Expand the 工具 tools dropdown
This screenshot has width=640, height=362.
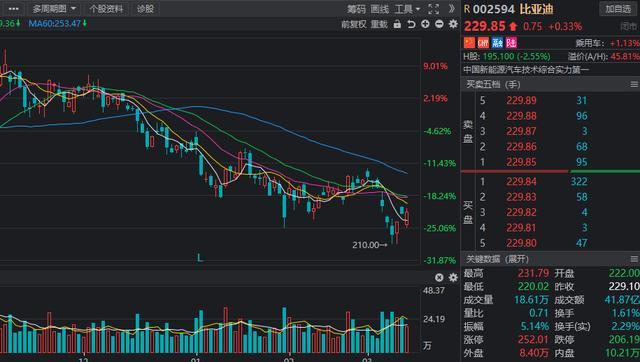coord(407,9)
